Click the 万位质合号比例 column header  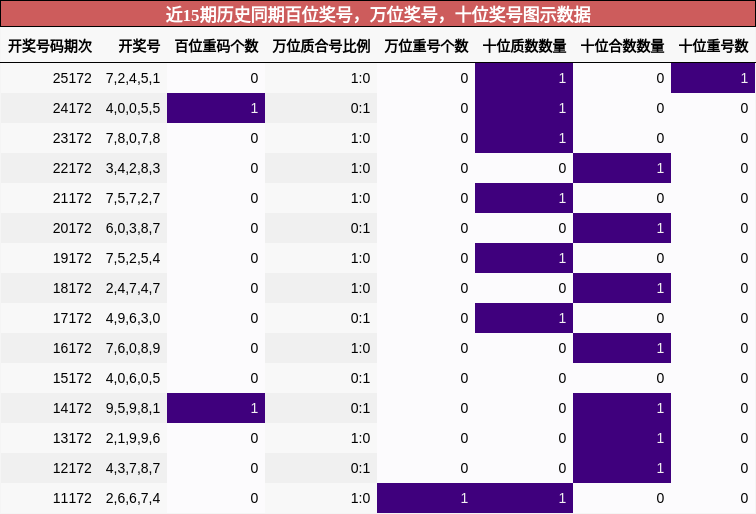click(321, 46)
